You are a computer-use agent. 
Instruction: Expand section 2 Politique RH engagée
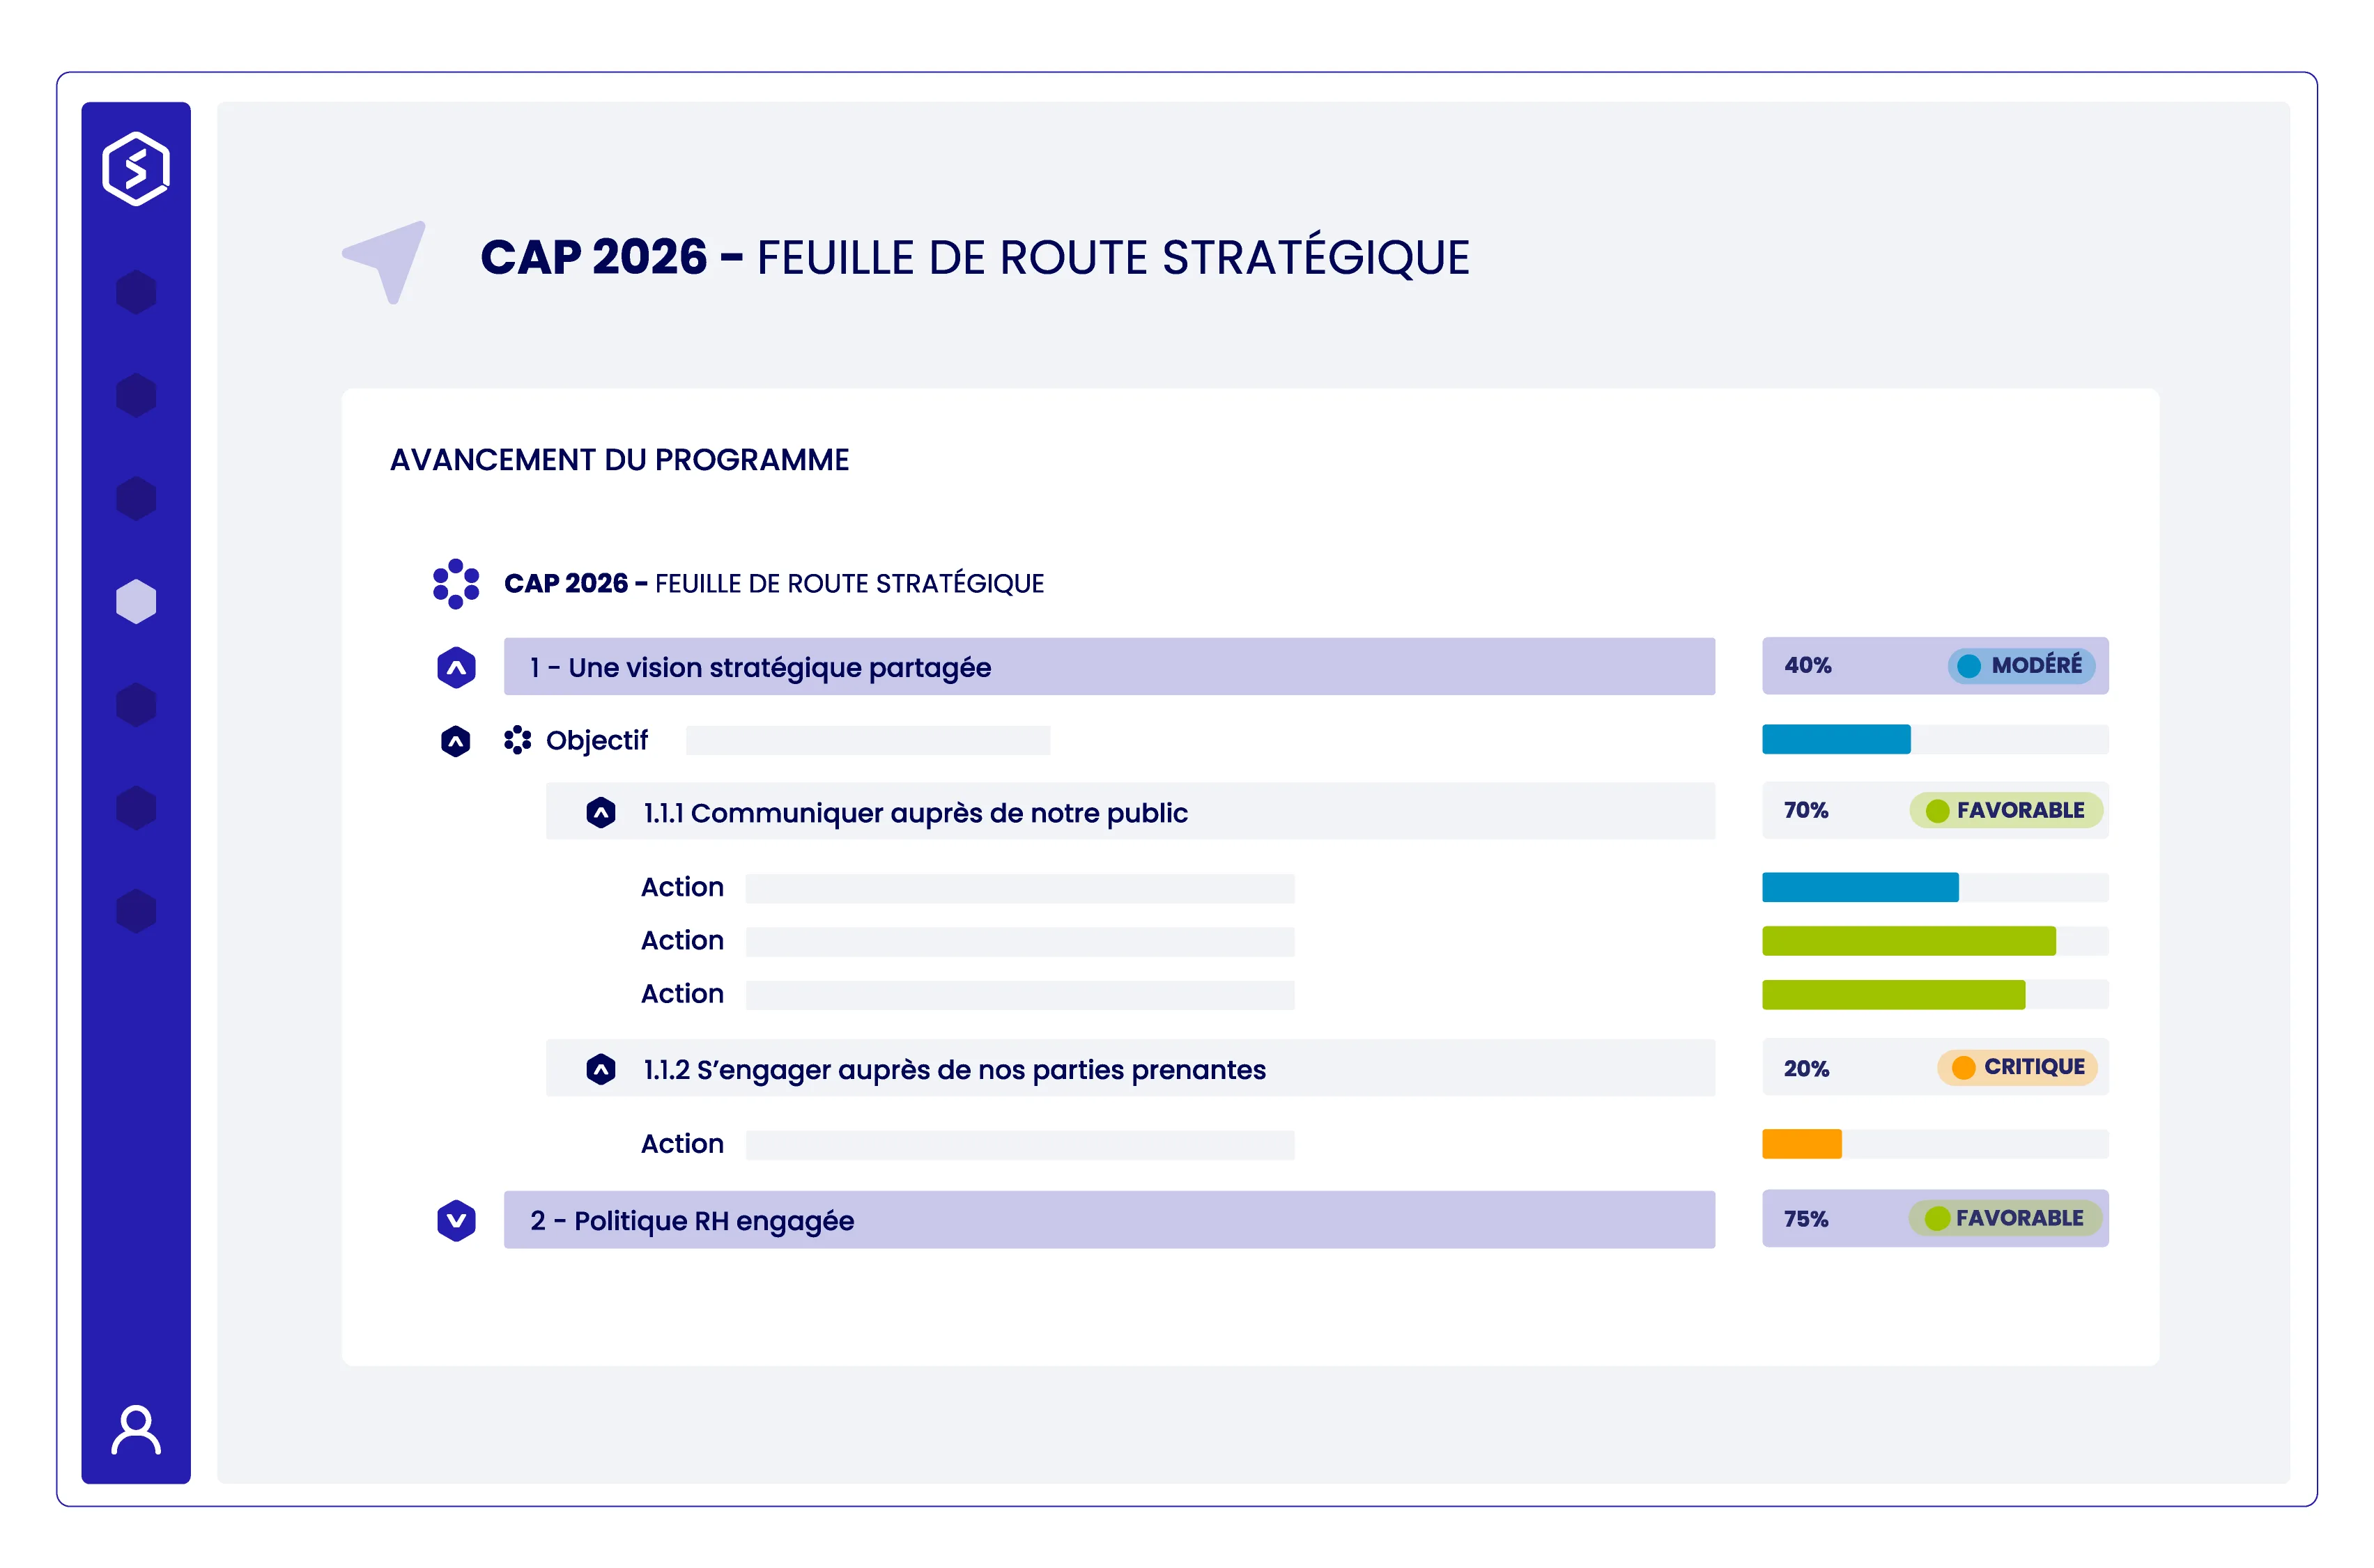[456, 1220]
